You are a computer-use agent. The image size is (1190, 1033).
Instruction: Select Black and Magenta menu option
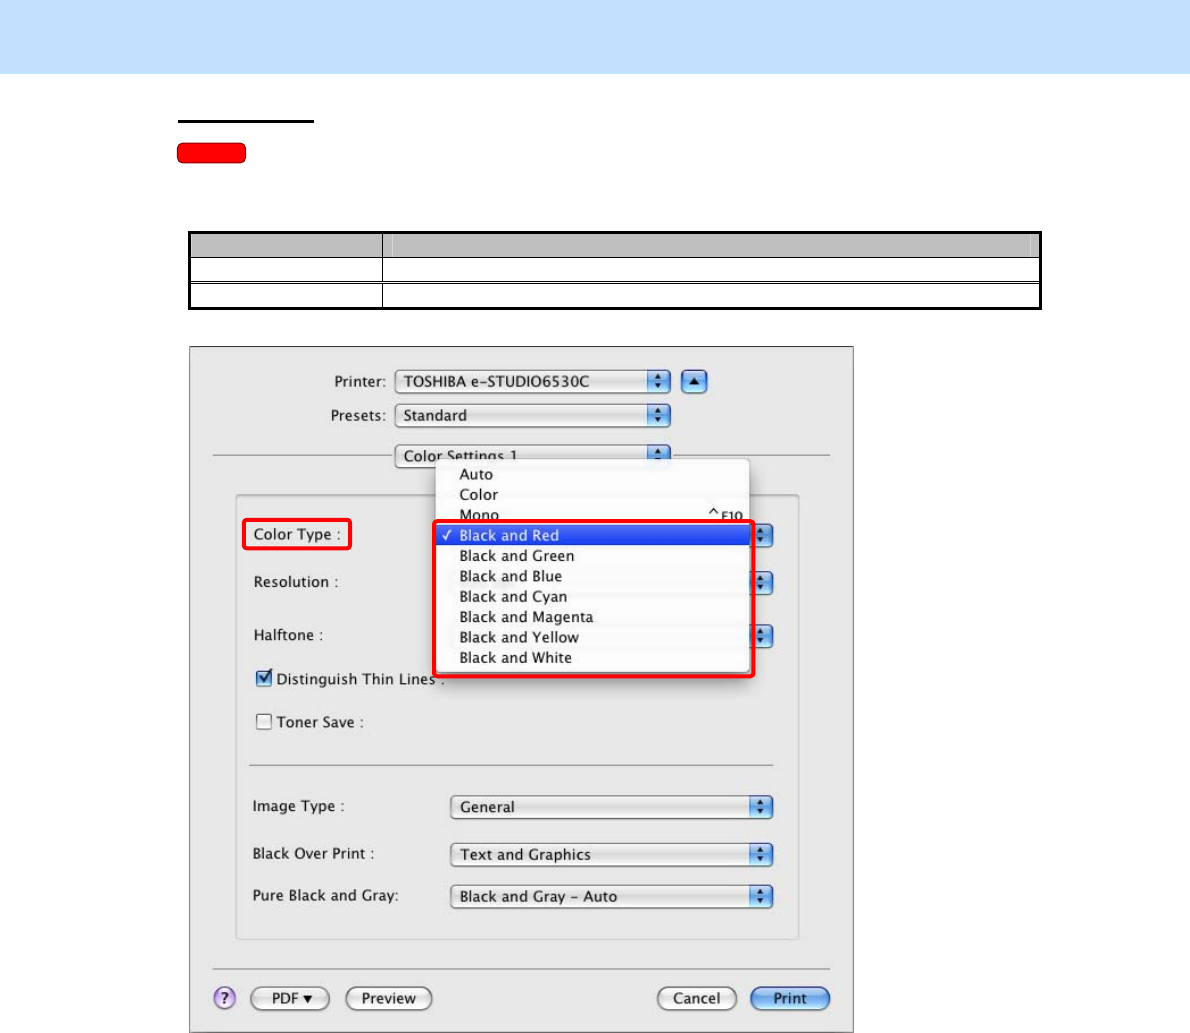(x=592, y=617)
